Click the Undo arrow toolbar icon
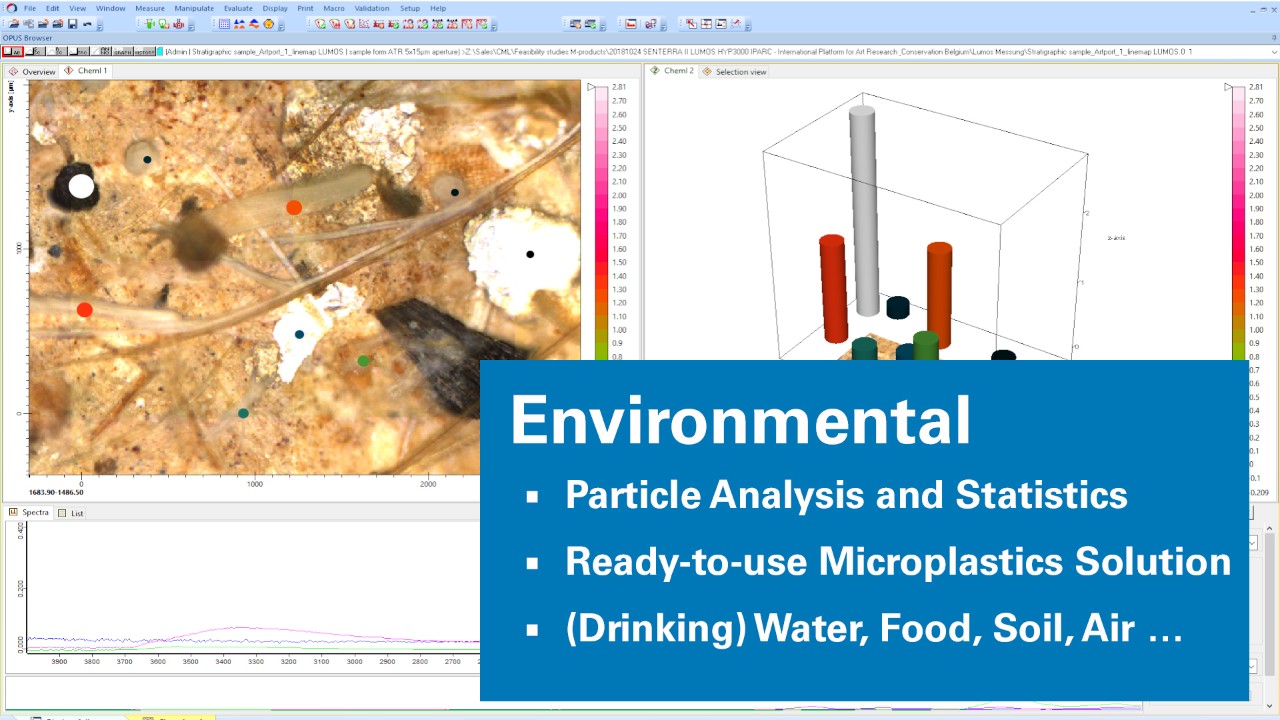Image resolution: width=1280 pixels, height=720 pixels. [x=87, y=24]
